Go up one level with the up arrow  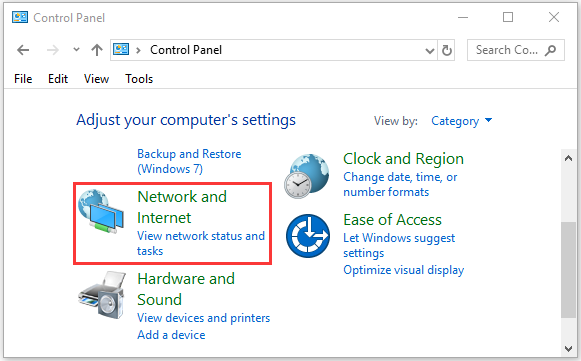click(x=97, y=50)
